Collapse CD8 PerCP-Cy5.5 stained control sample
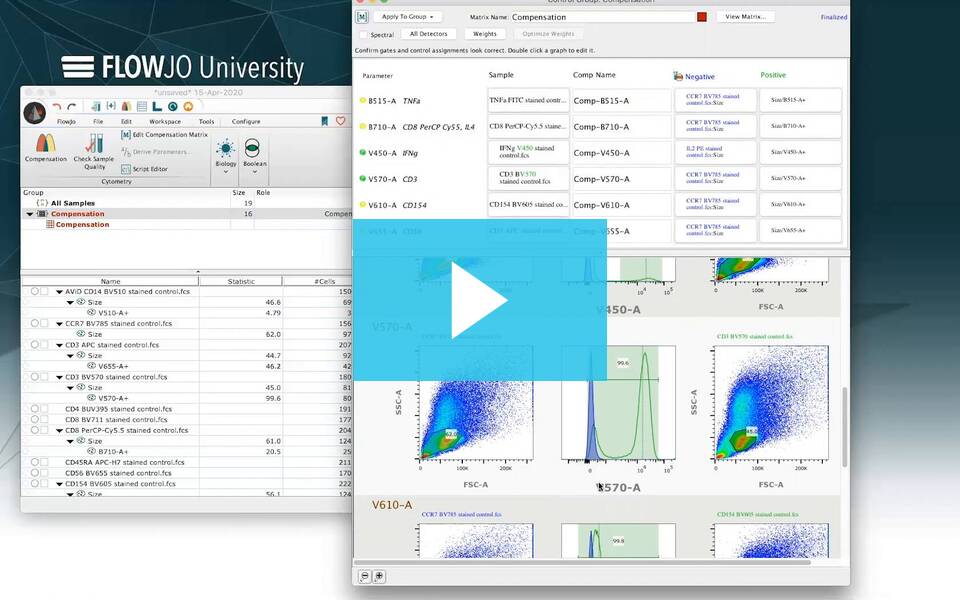The height and width of the screenshot is (600, 960). 59,430
